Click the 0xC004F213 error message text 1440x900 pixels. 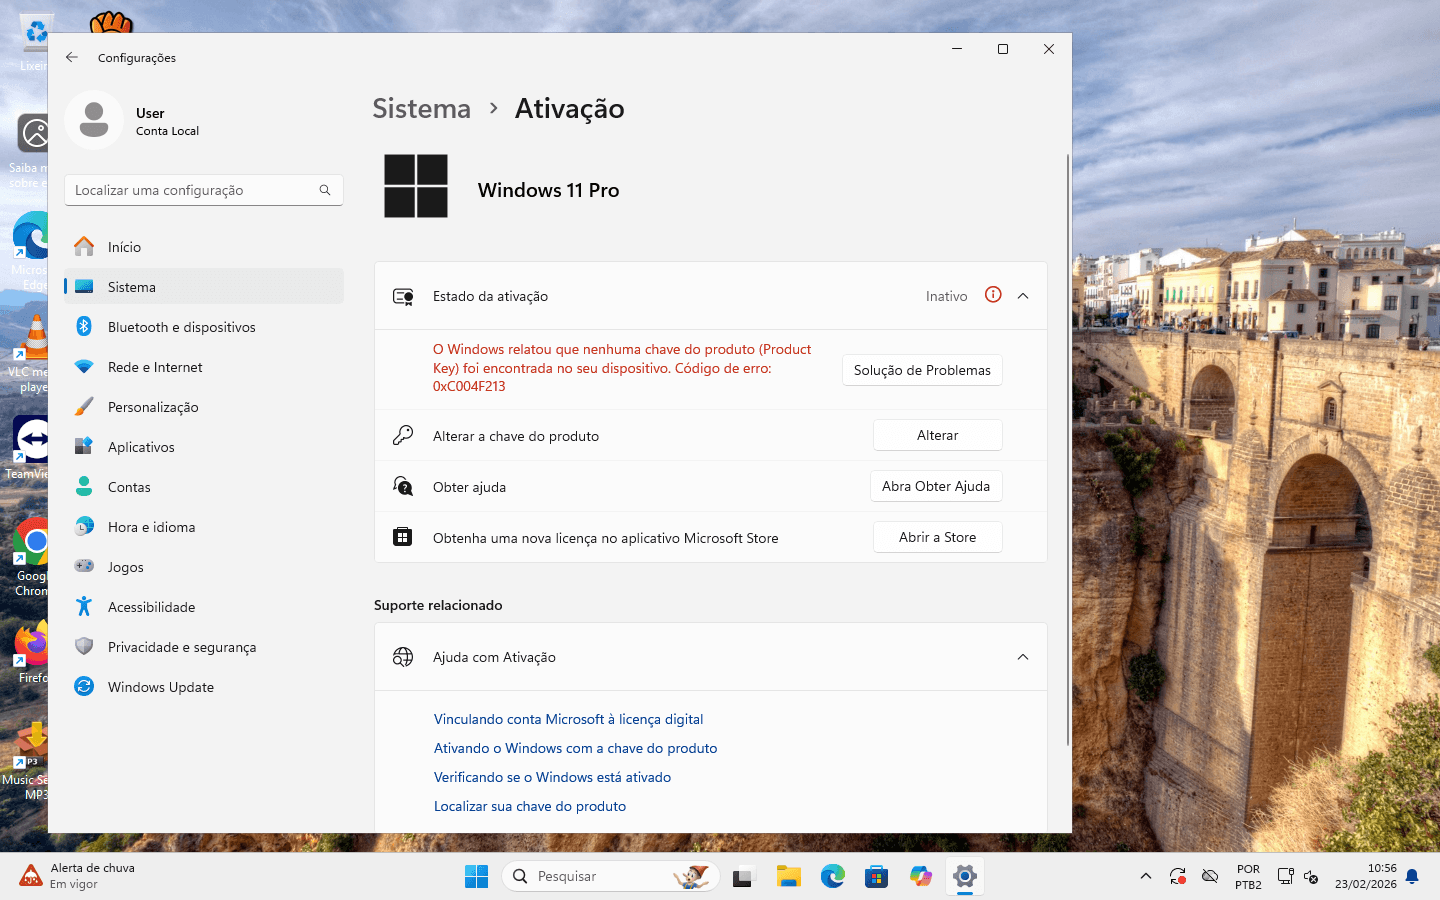point(622,368)
